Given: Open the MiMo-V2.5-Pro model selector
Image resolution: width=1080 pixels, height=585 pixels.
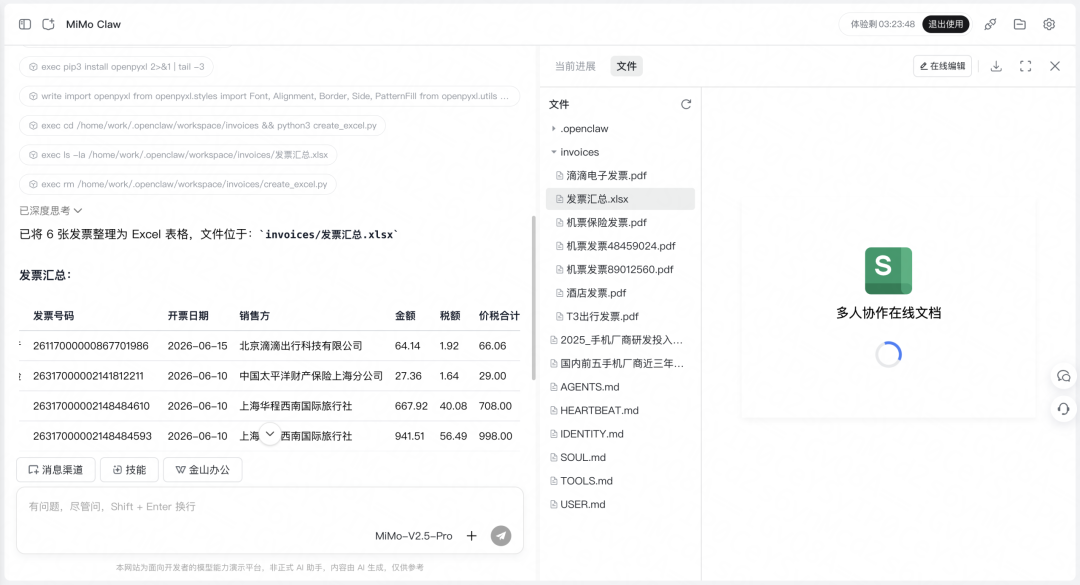Looking at the screenshot, I should (x=413, y=535).
